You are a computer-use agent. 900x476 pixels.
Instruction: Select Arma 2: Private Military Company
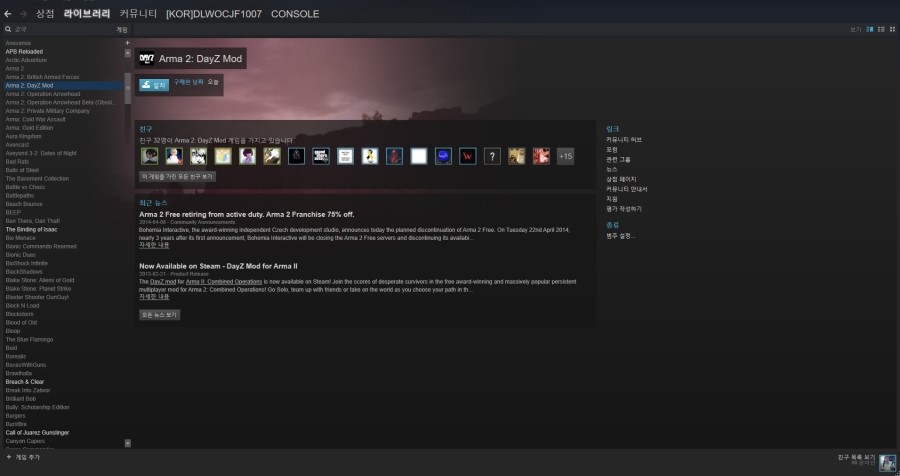tap(48, 111)
